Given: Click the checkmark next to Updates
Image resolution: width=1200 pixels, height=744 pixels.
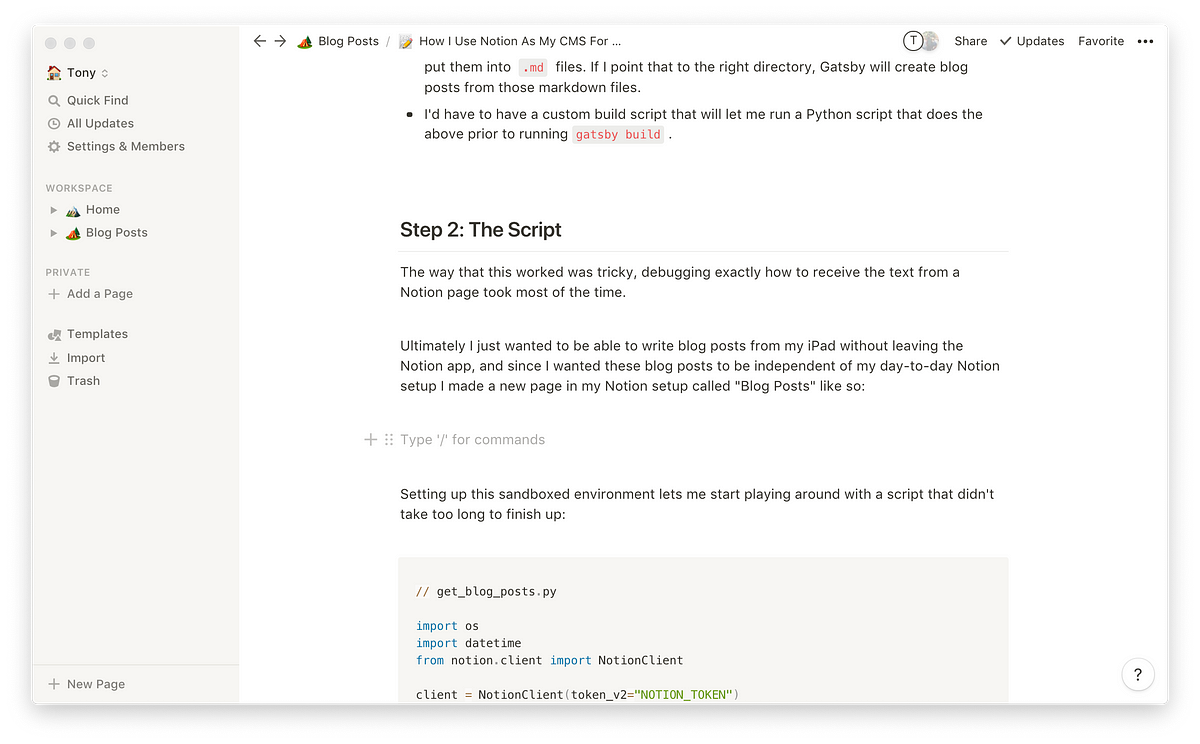Looking at the screenshot, I should click(1006, 41).
